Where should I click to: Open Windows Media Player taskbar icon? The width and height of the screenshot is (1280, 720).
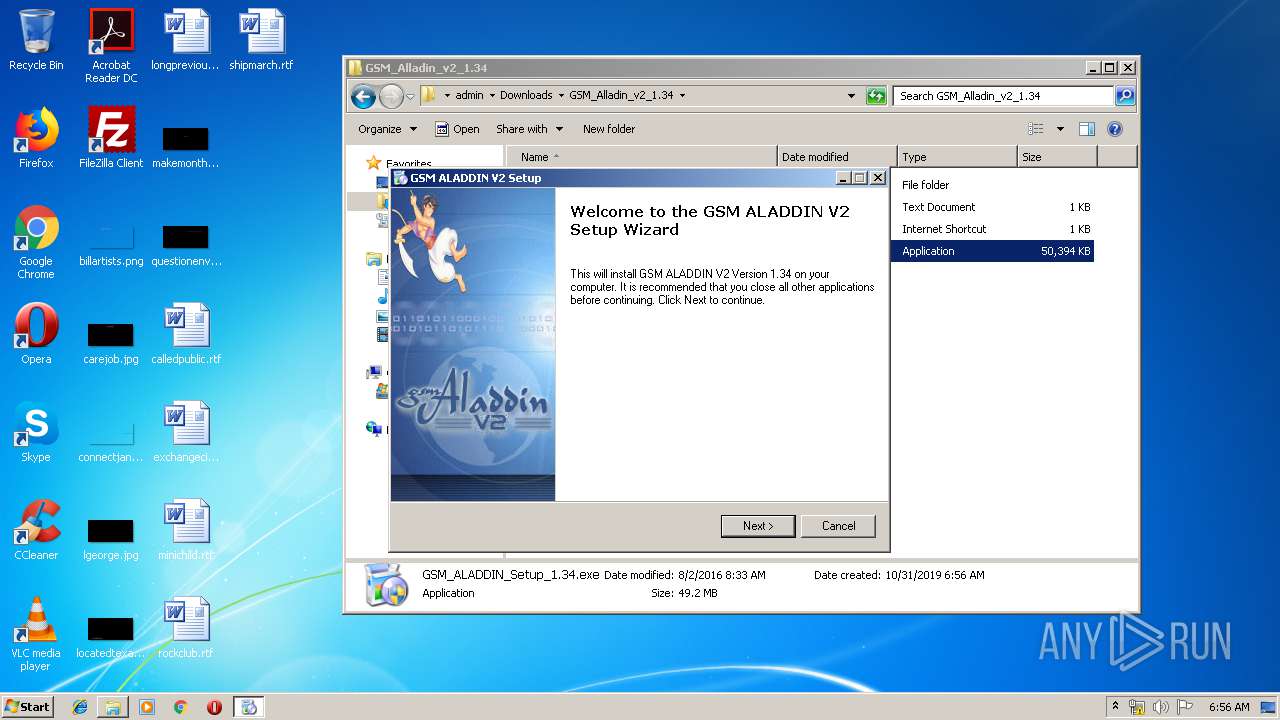(147, 707)
